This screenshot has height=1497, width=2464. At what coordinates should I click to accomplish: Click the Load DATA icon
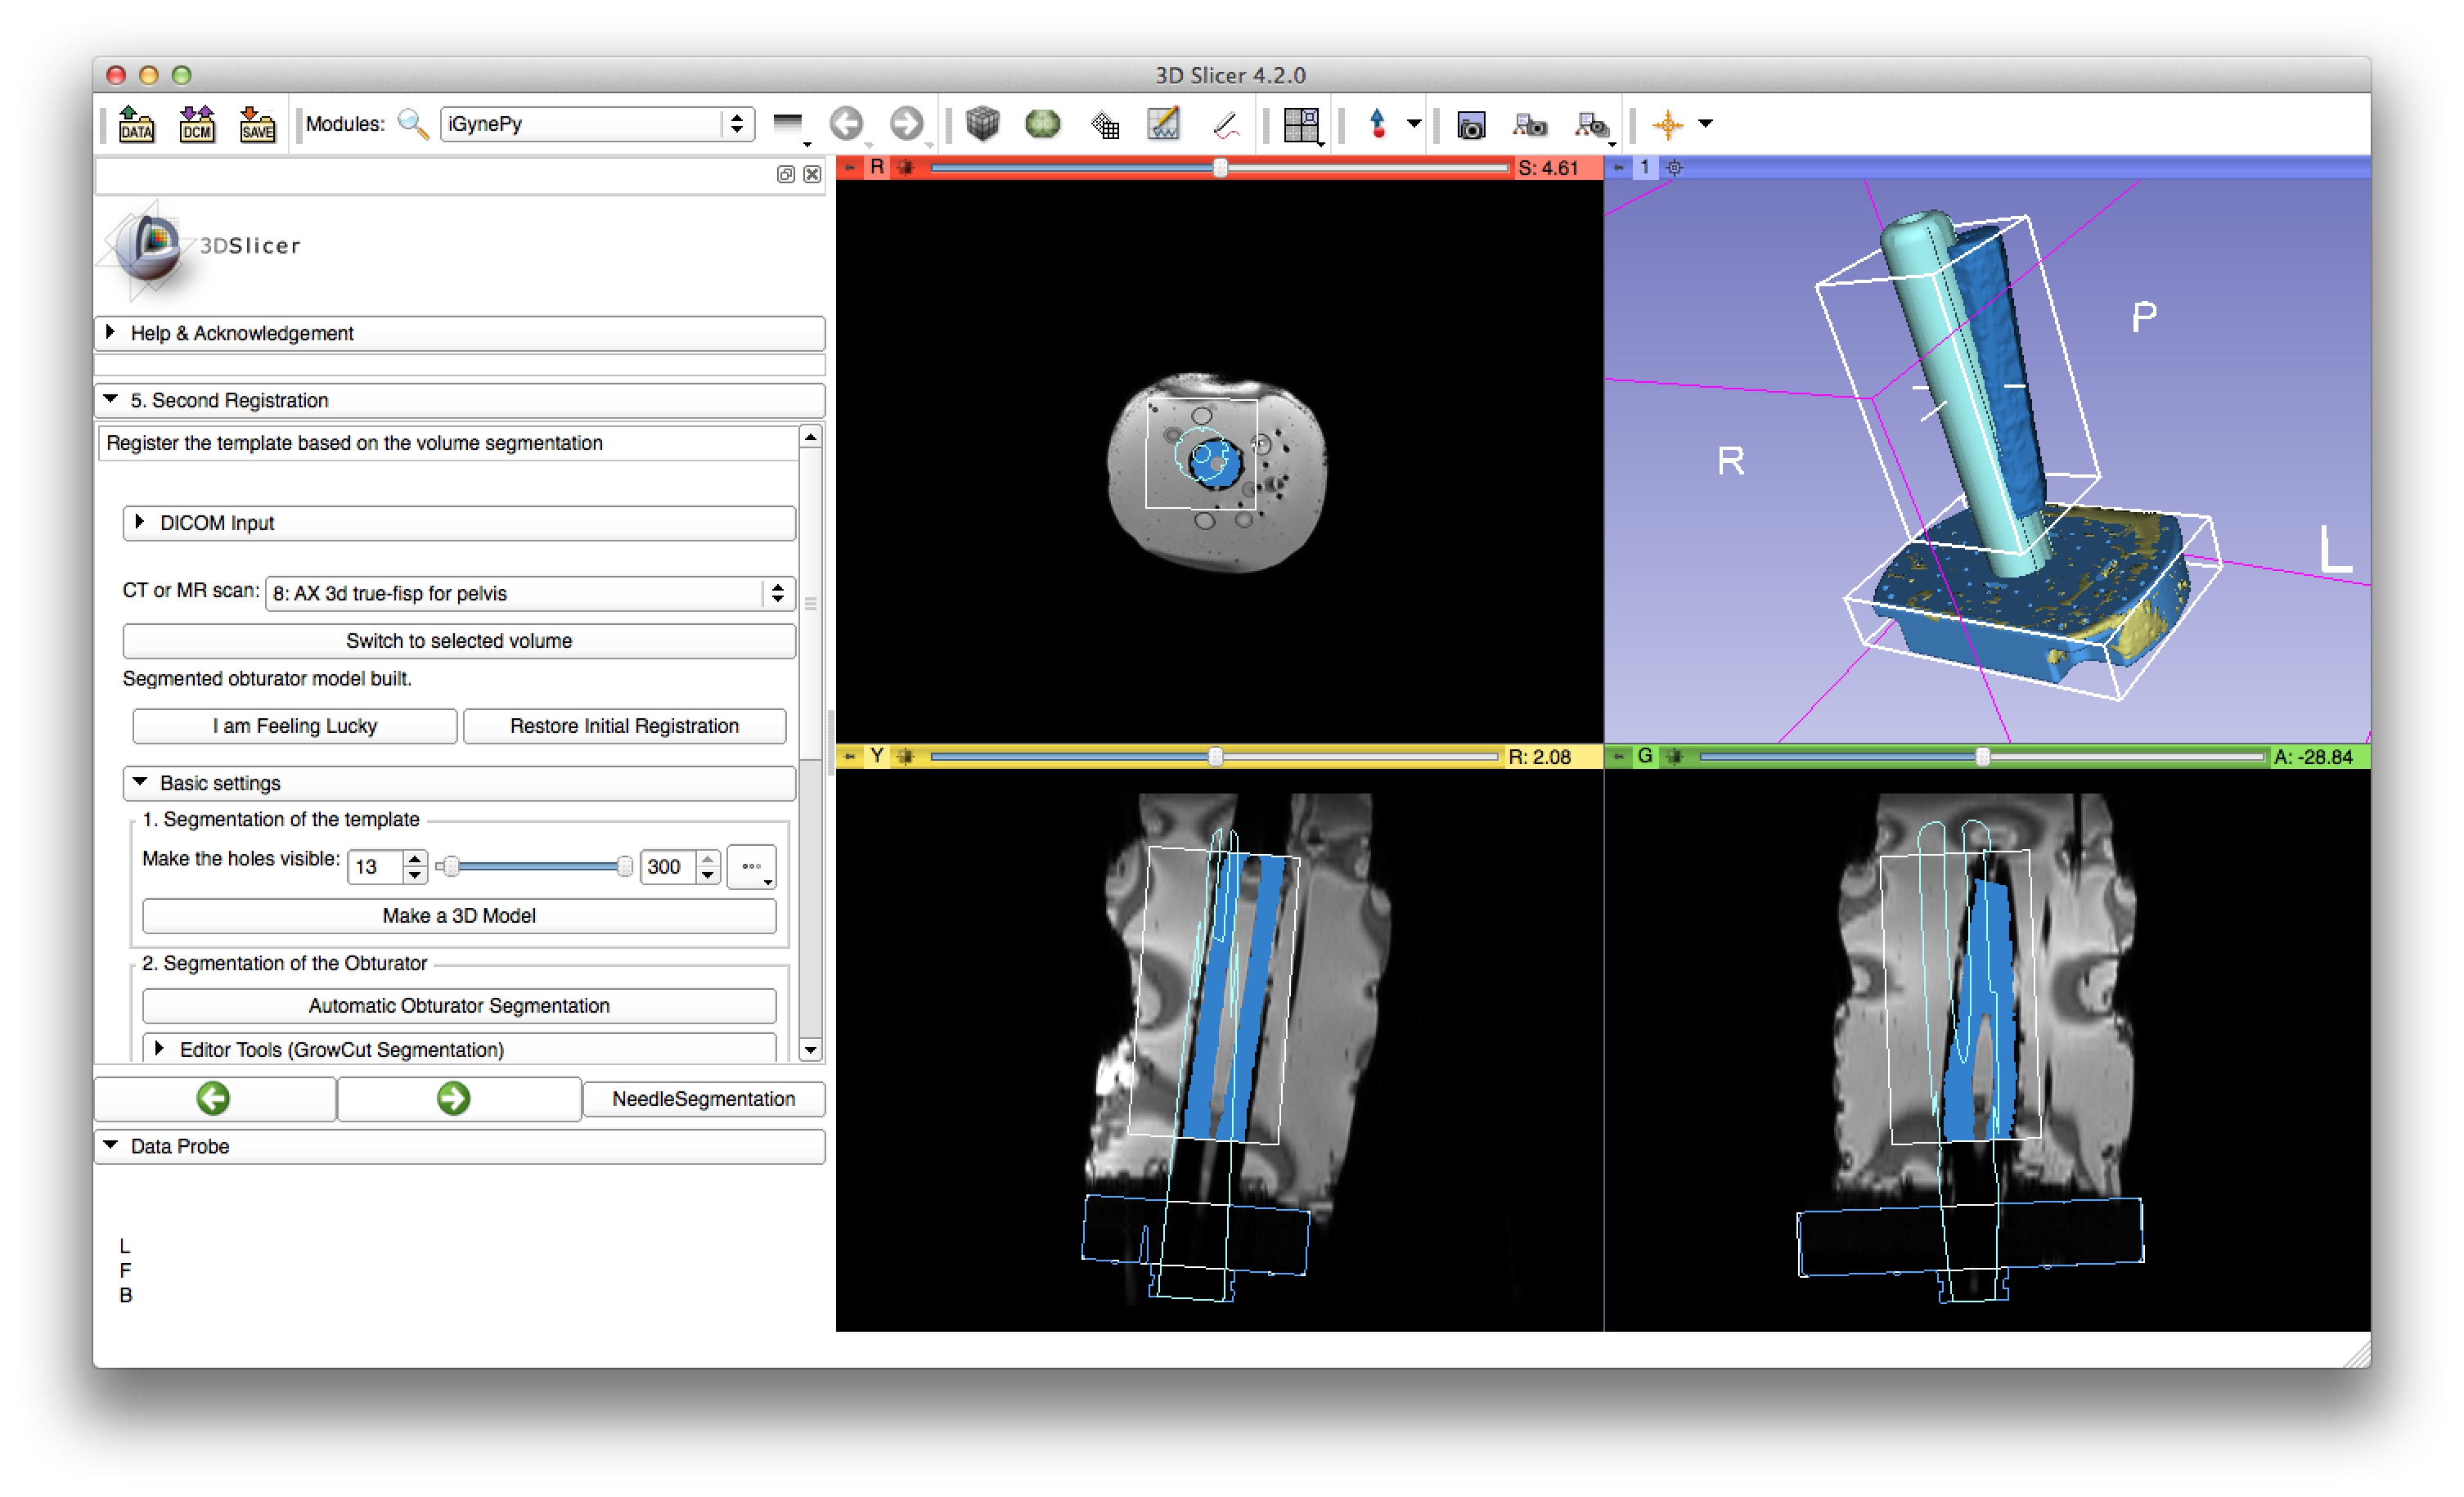pyautogui.click(x=136, y=124)
